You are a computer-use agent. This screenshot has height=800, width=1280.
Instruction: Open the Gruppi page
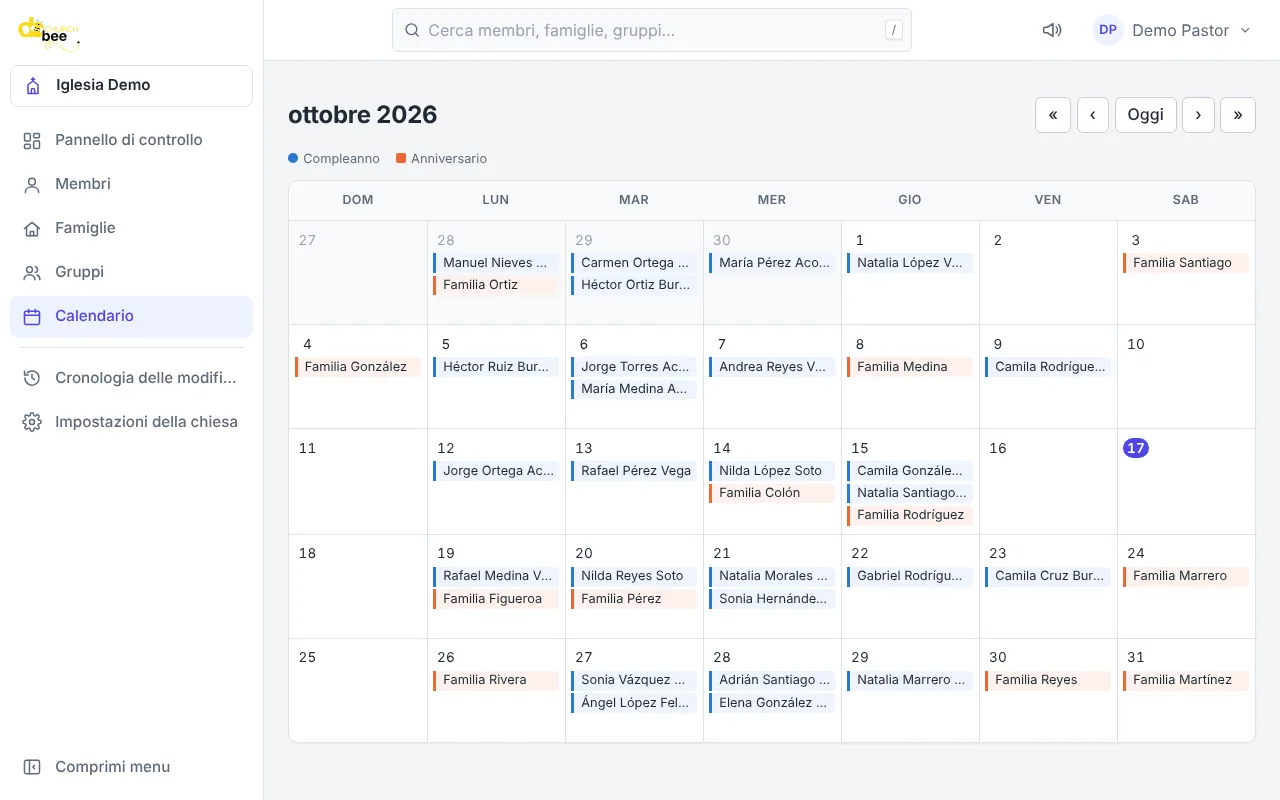click(x=131, y=272)
